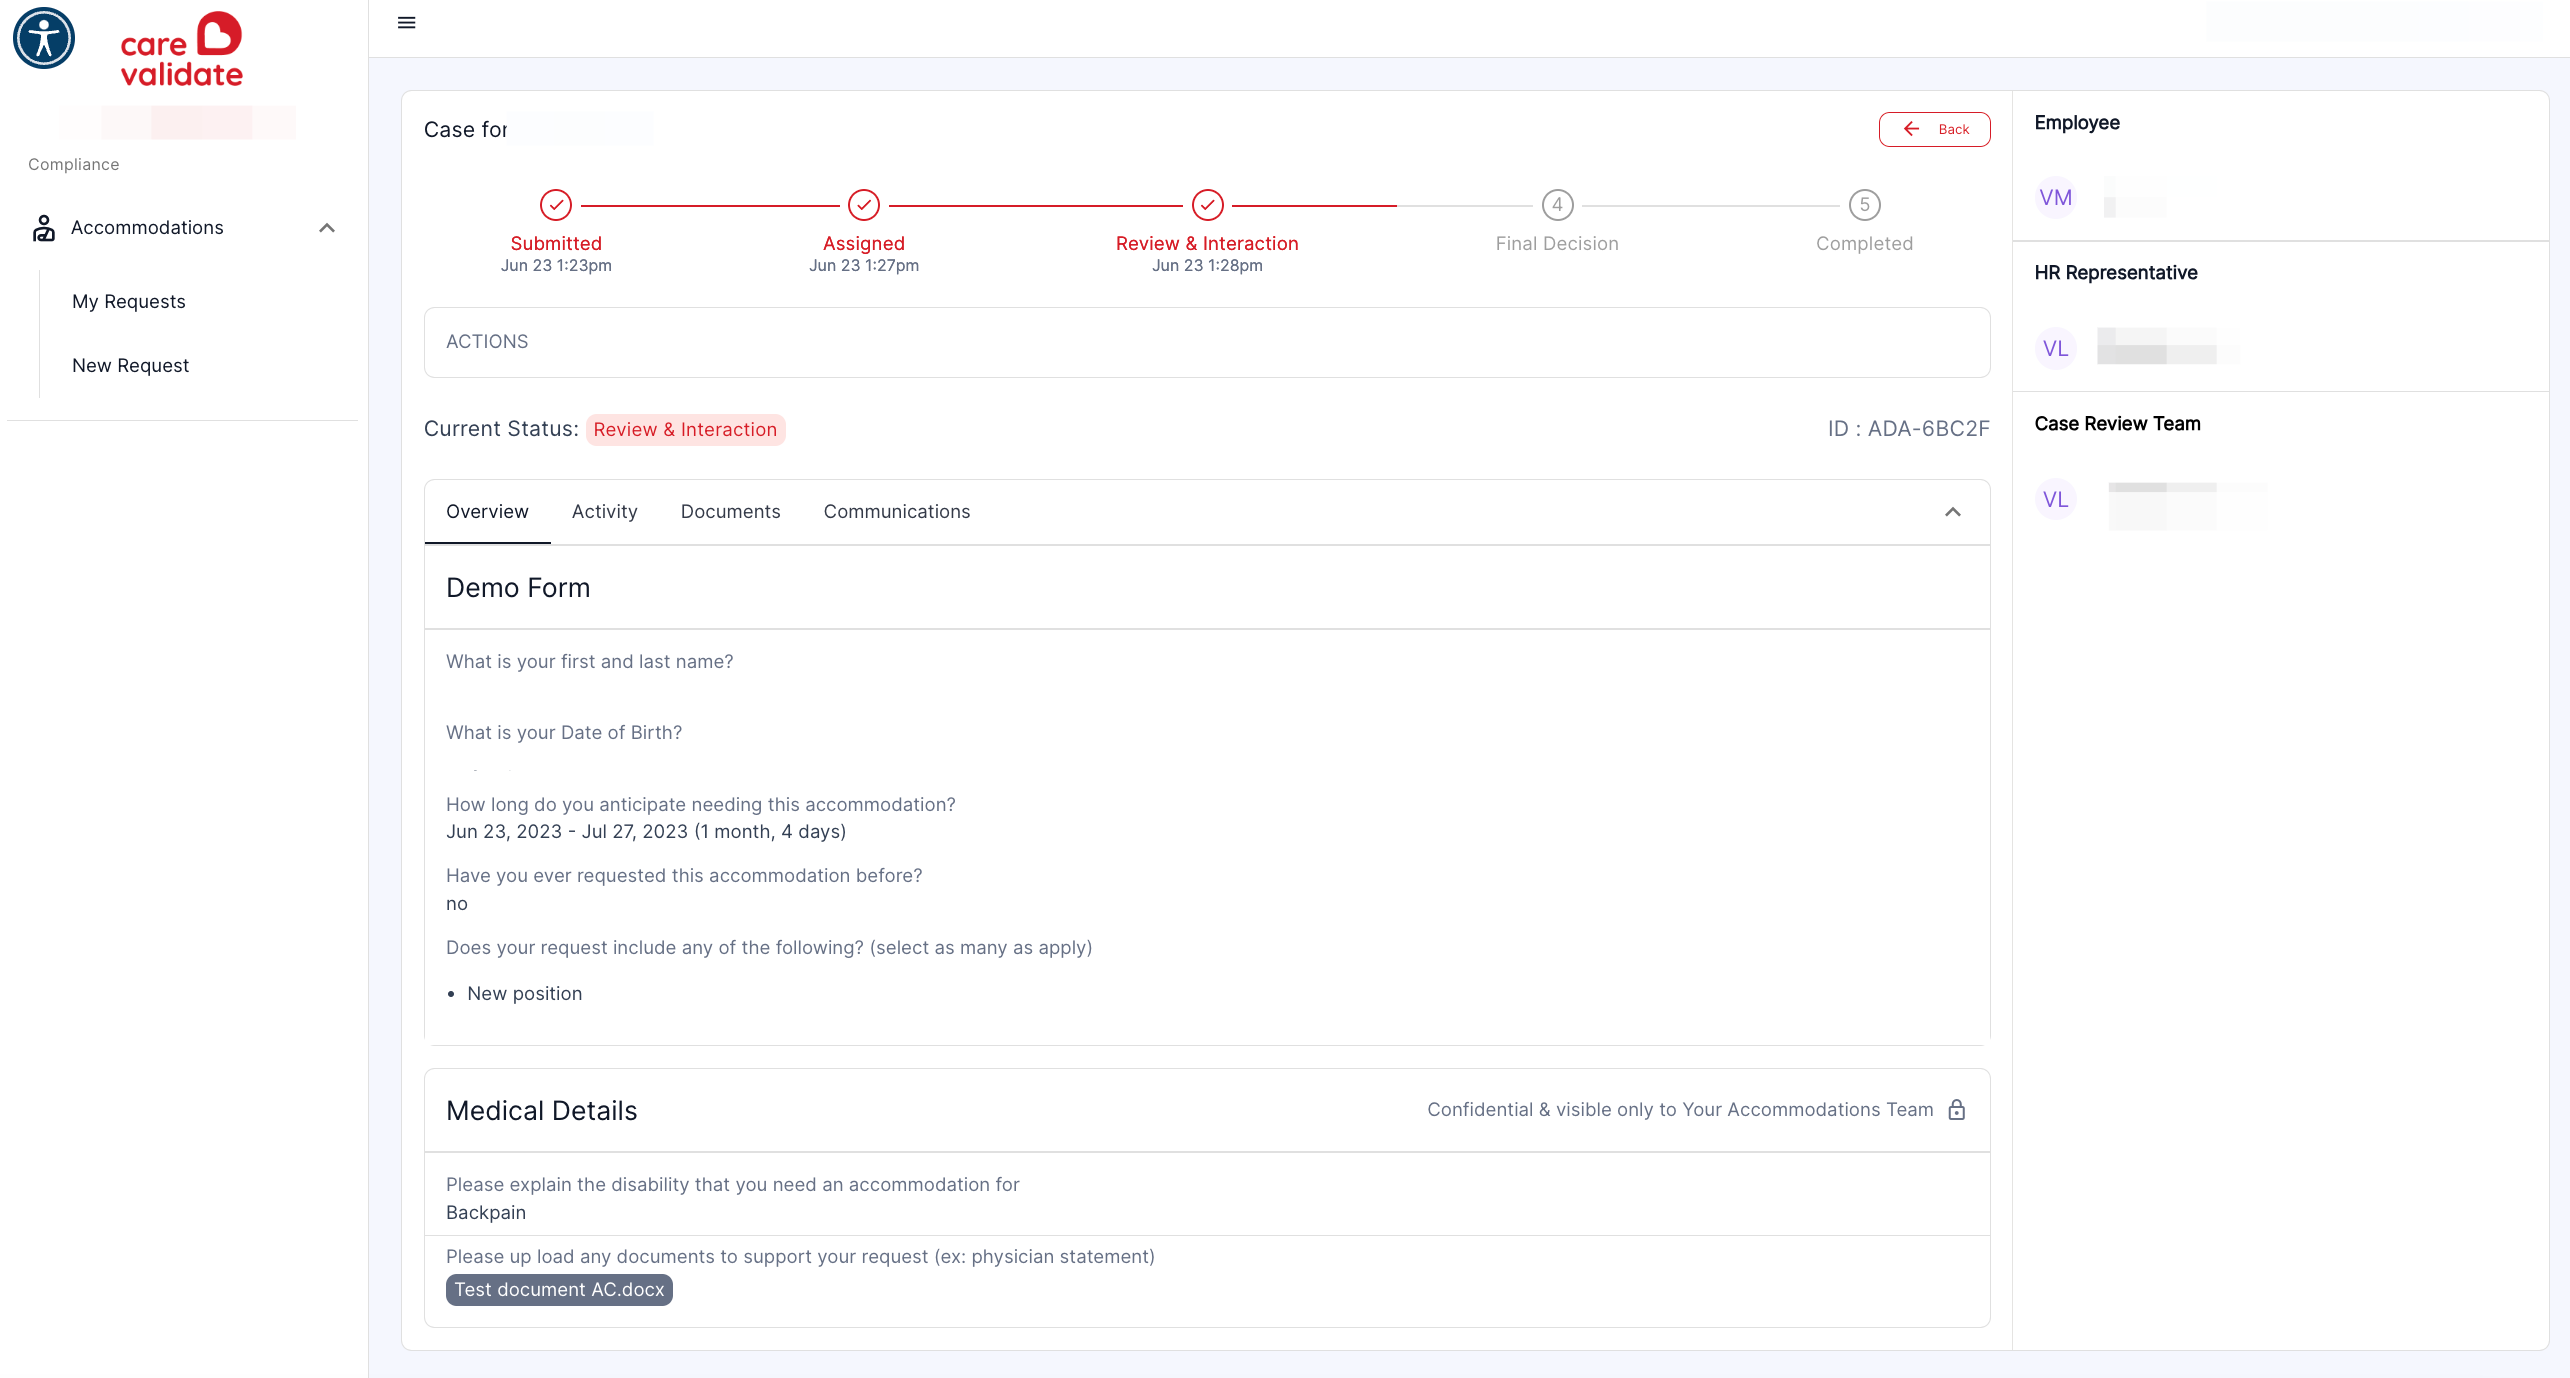
Task: Click the Compliance section label
Action: [73, 164]
